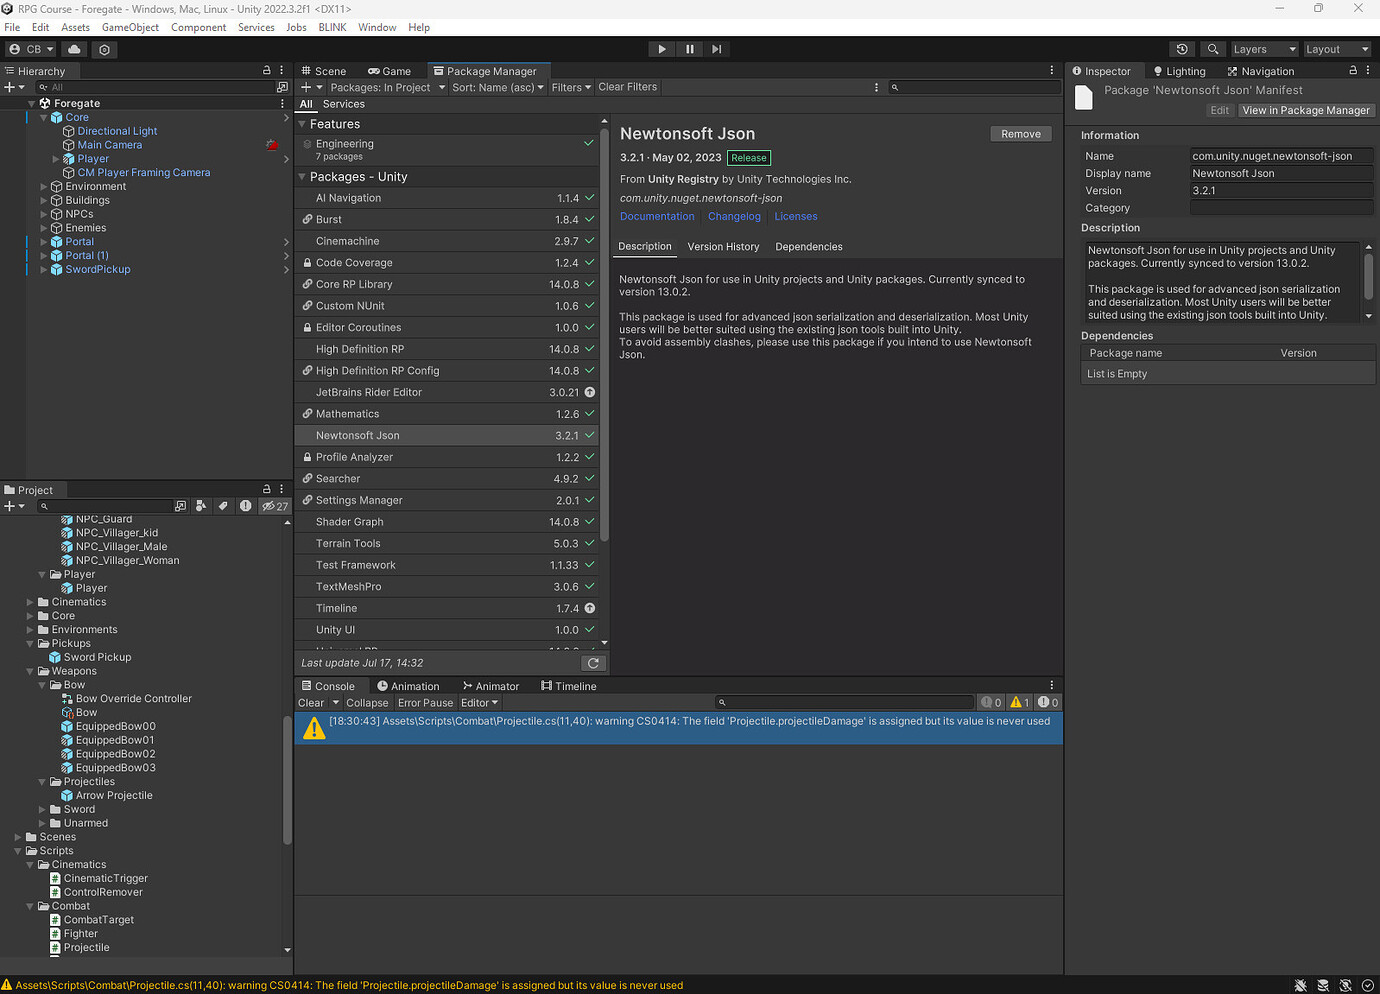Click the refresh icon next to 'Last update'

click(x=593, y=662)
